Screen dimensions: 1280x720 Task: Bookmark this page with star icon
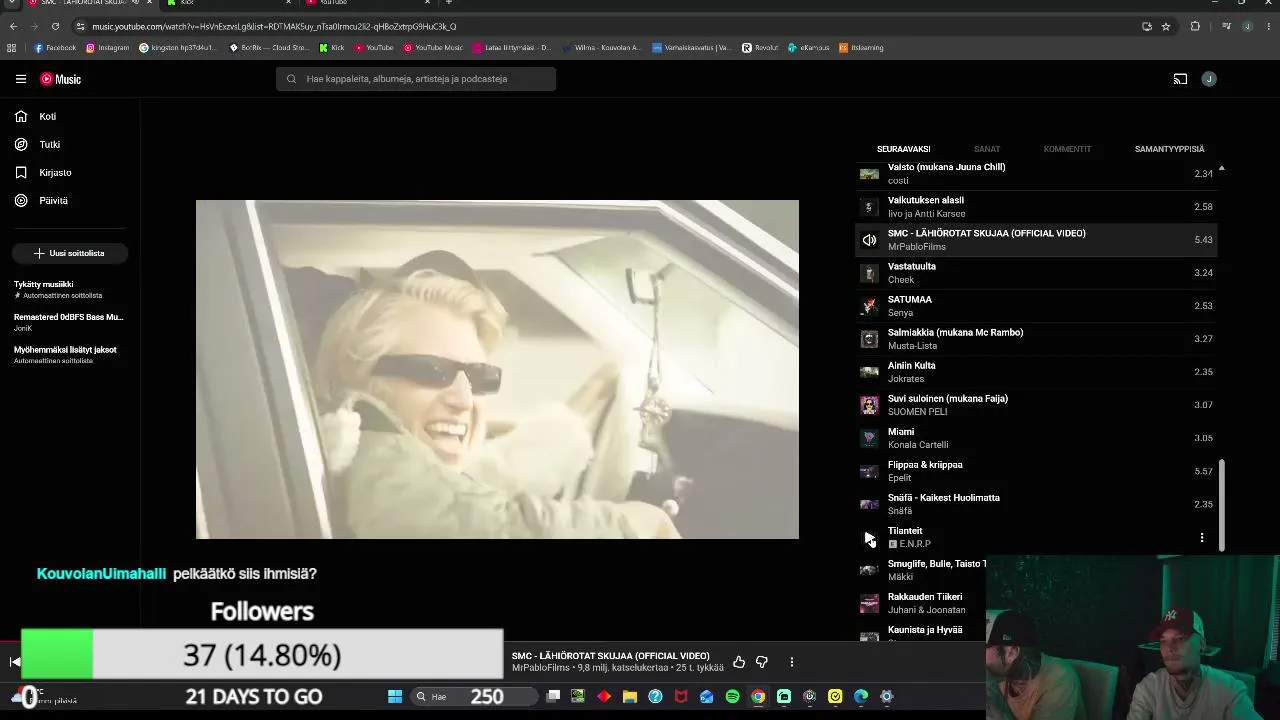(1166, 26)
